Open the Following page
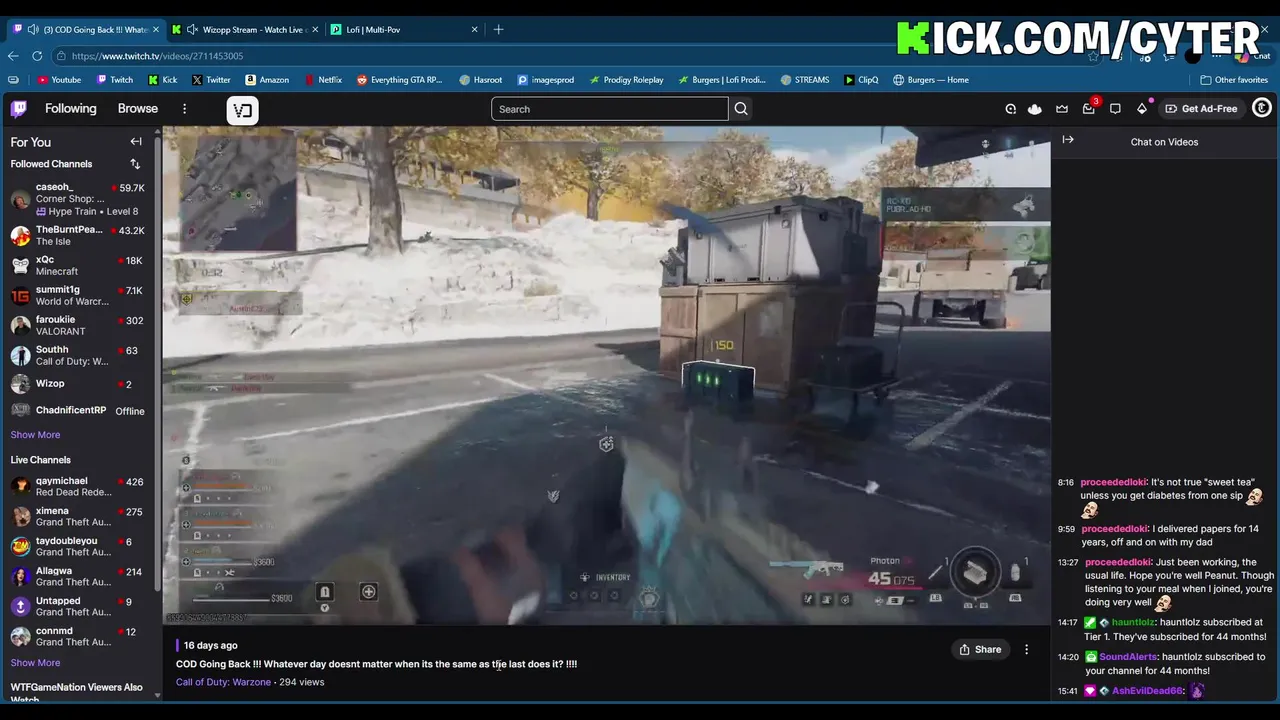This screenshot has height=720, width=1280. tap(70, 108)
